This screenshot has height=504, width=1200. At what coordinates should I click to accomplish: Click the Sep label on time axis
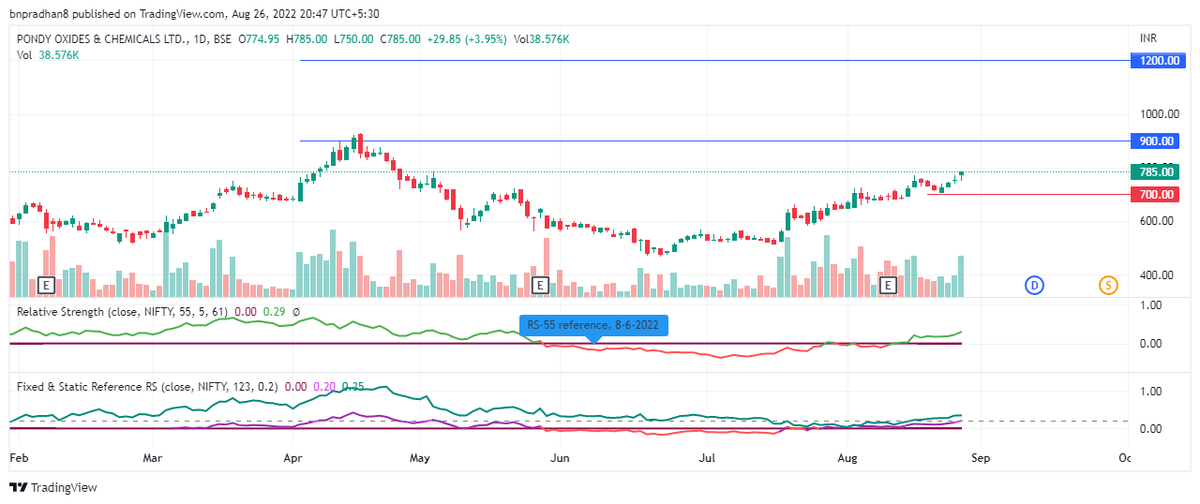[981, 458]
